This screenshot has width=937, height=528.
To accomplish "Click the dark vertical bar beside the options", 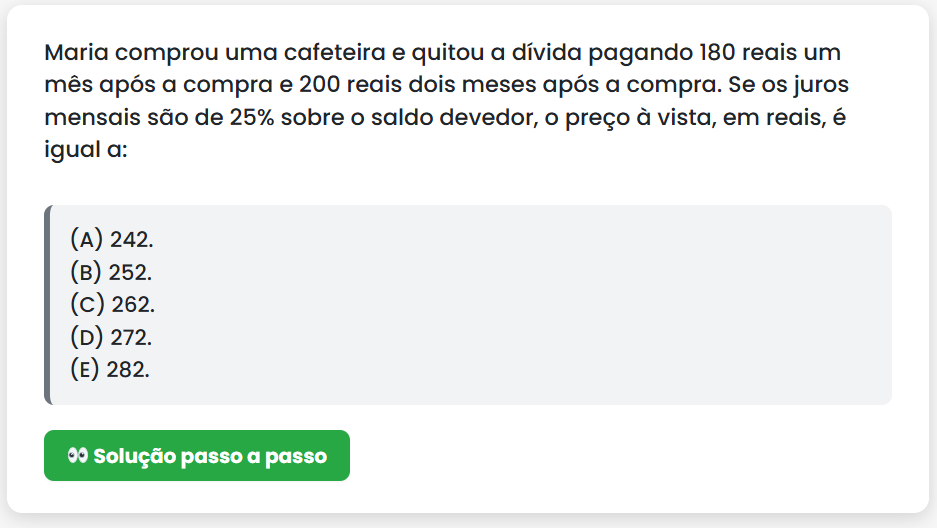I will (x=47, y=305).
